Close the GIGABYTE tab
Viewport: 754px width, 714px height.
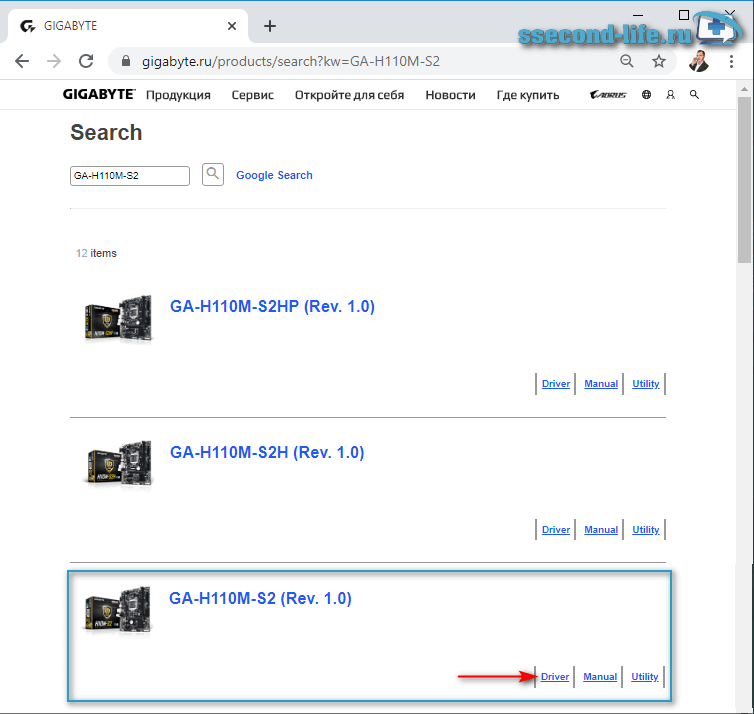tap(232, 26)
